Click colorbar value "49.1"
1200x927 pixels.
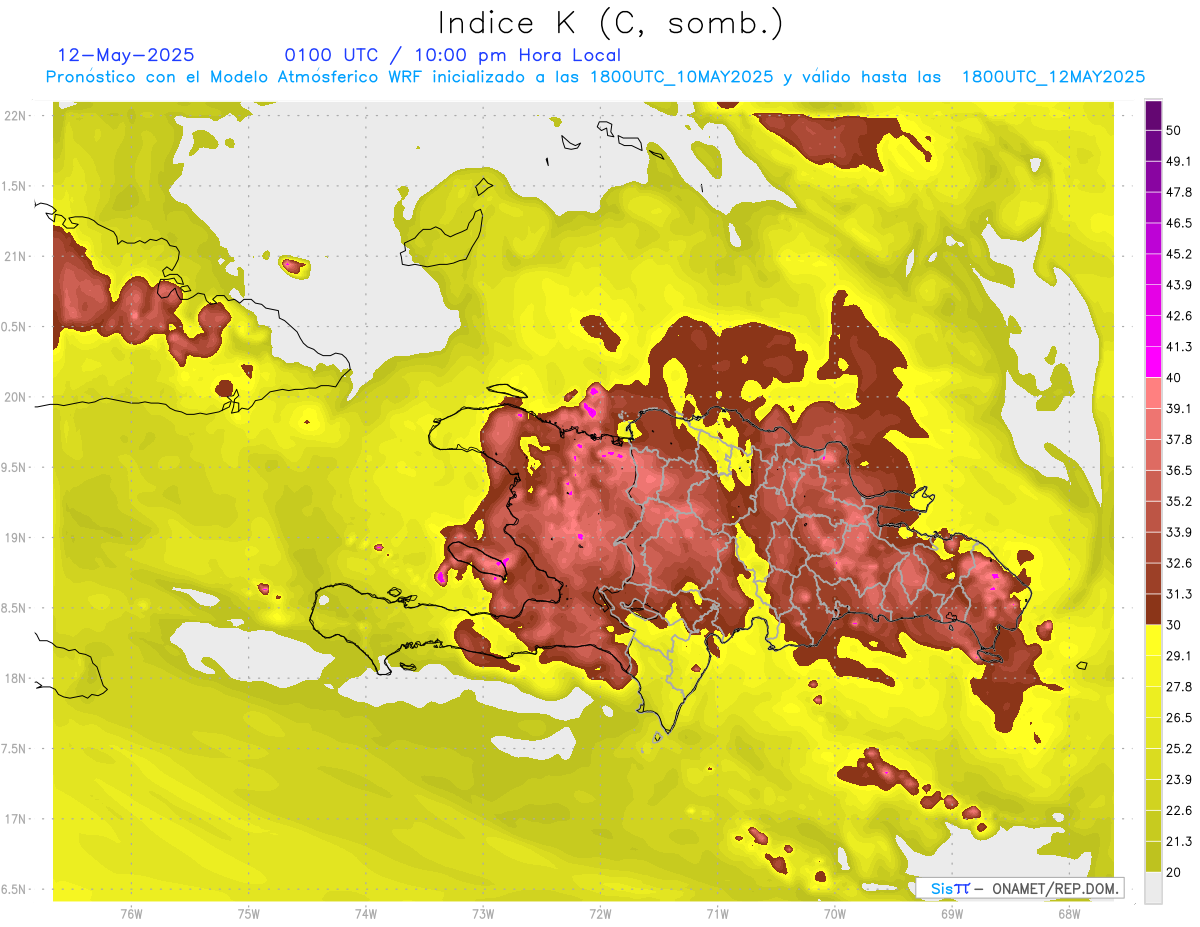click(1178, 161)
